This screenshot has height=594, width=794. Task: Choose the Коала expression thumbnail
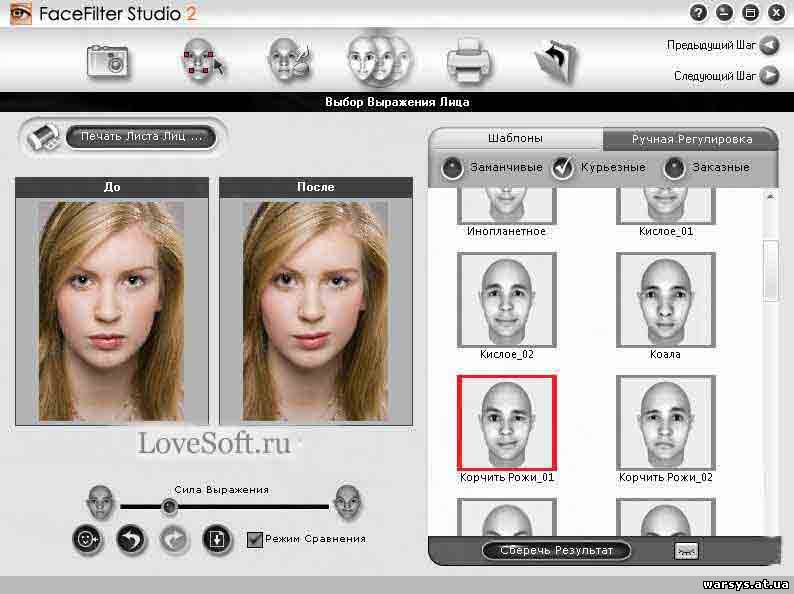pyautogui.click(x=665, y=300)
